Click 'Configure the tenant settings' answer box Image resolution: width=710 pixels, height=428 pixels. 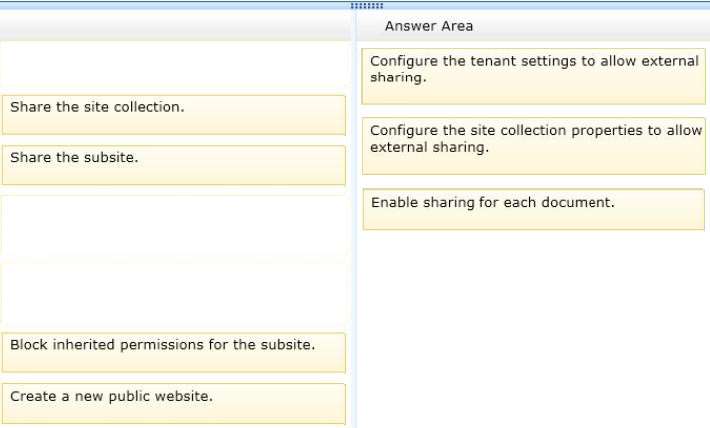[533, 77]
